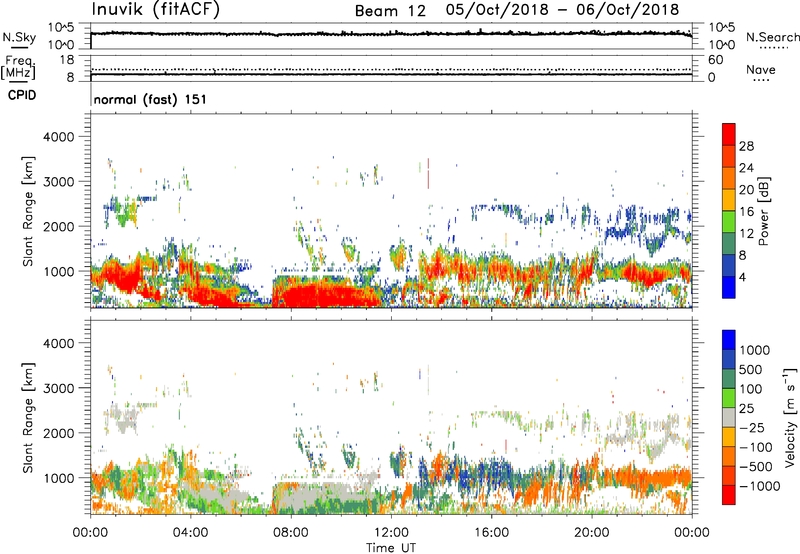The width and height of the screenshot is (800, 554).
Task: Select the 'Beam 12' label
Action: (x=390, y=11)
